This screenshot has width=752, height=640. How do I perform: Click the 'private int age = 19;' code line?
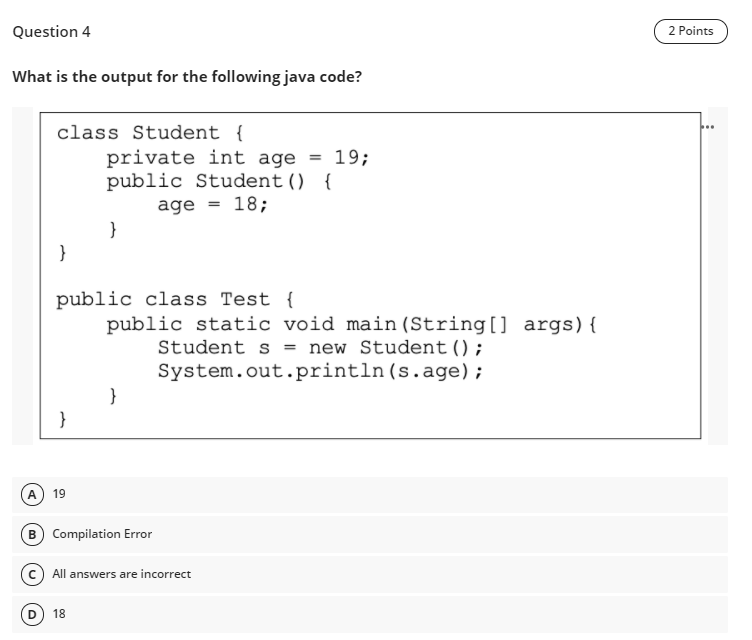tap(238, 158)
